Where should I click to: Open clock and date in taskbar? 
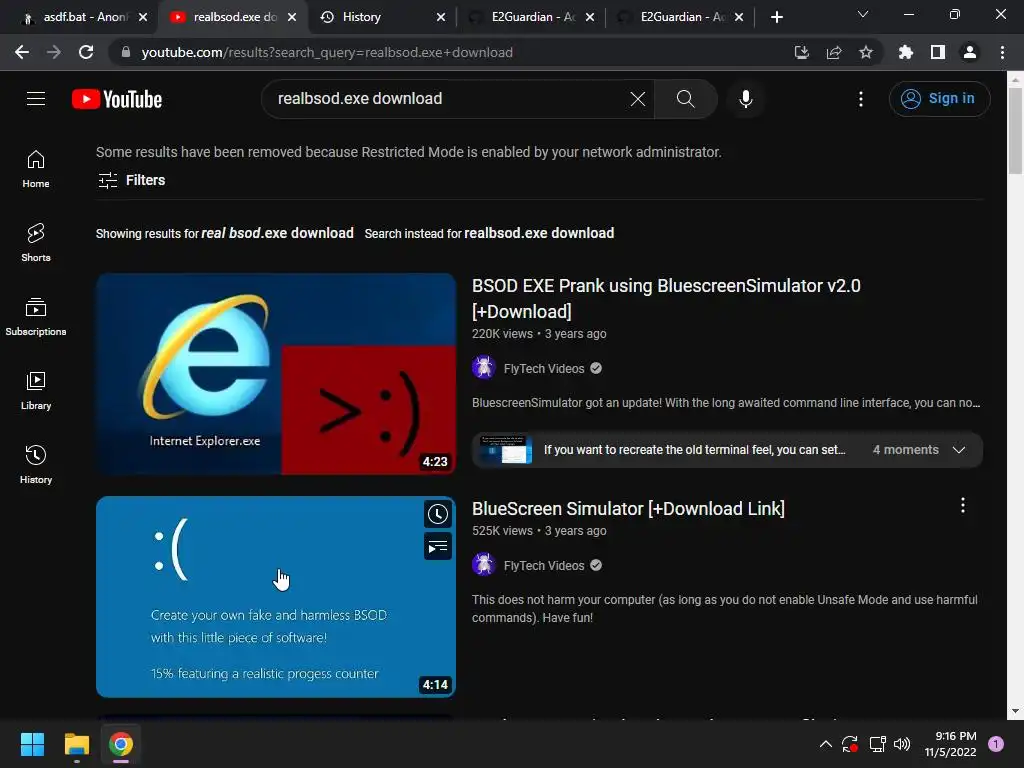pos(950,744)
